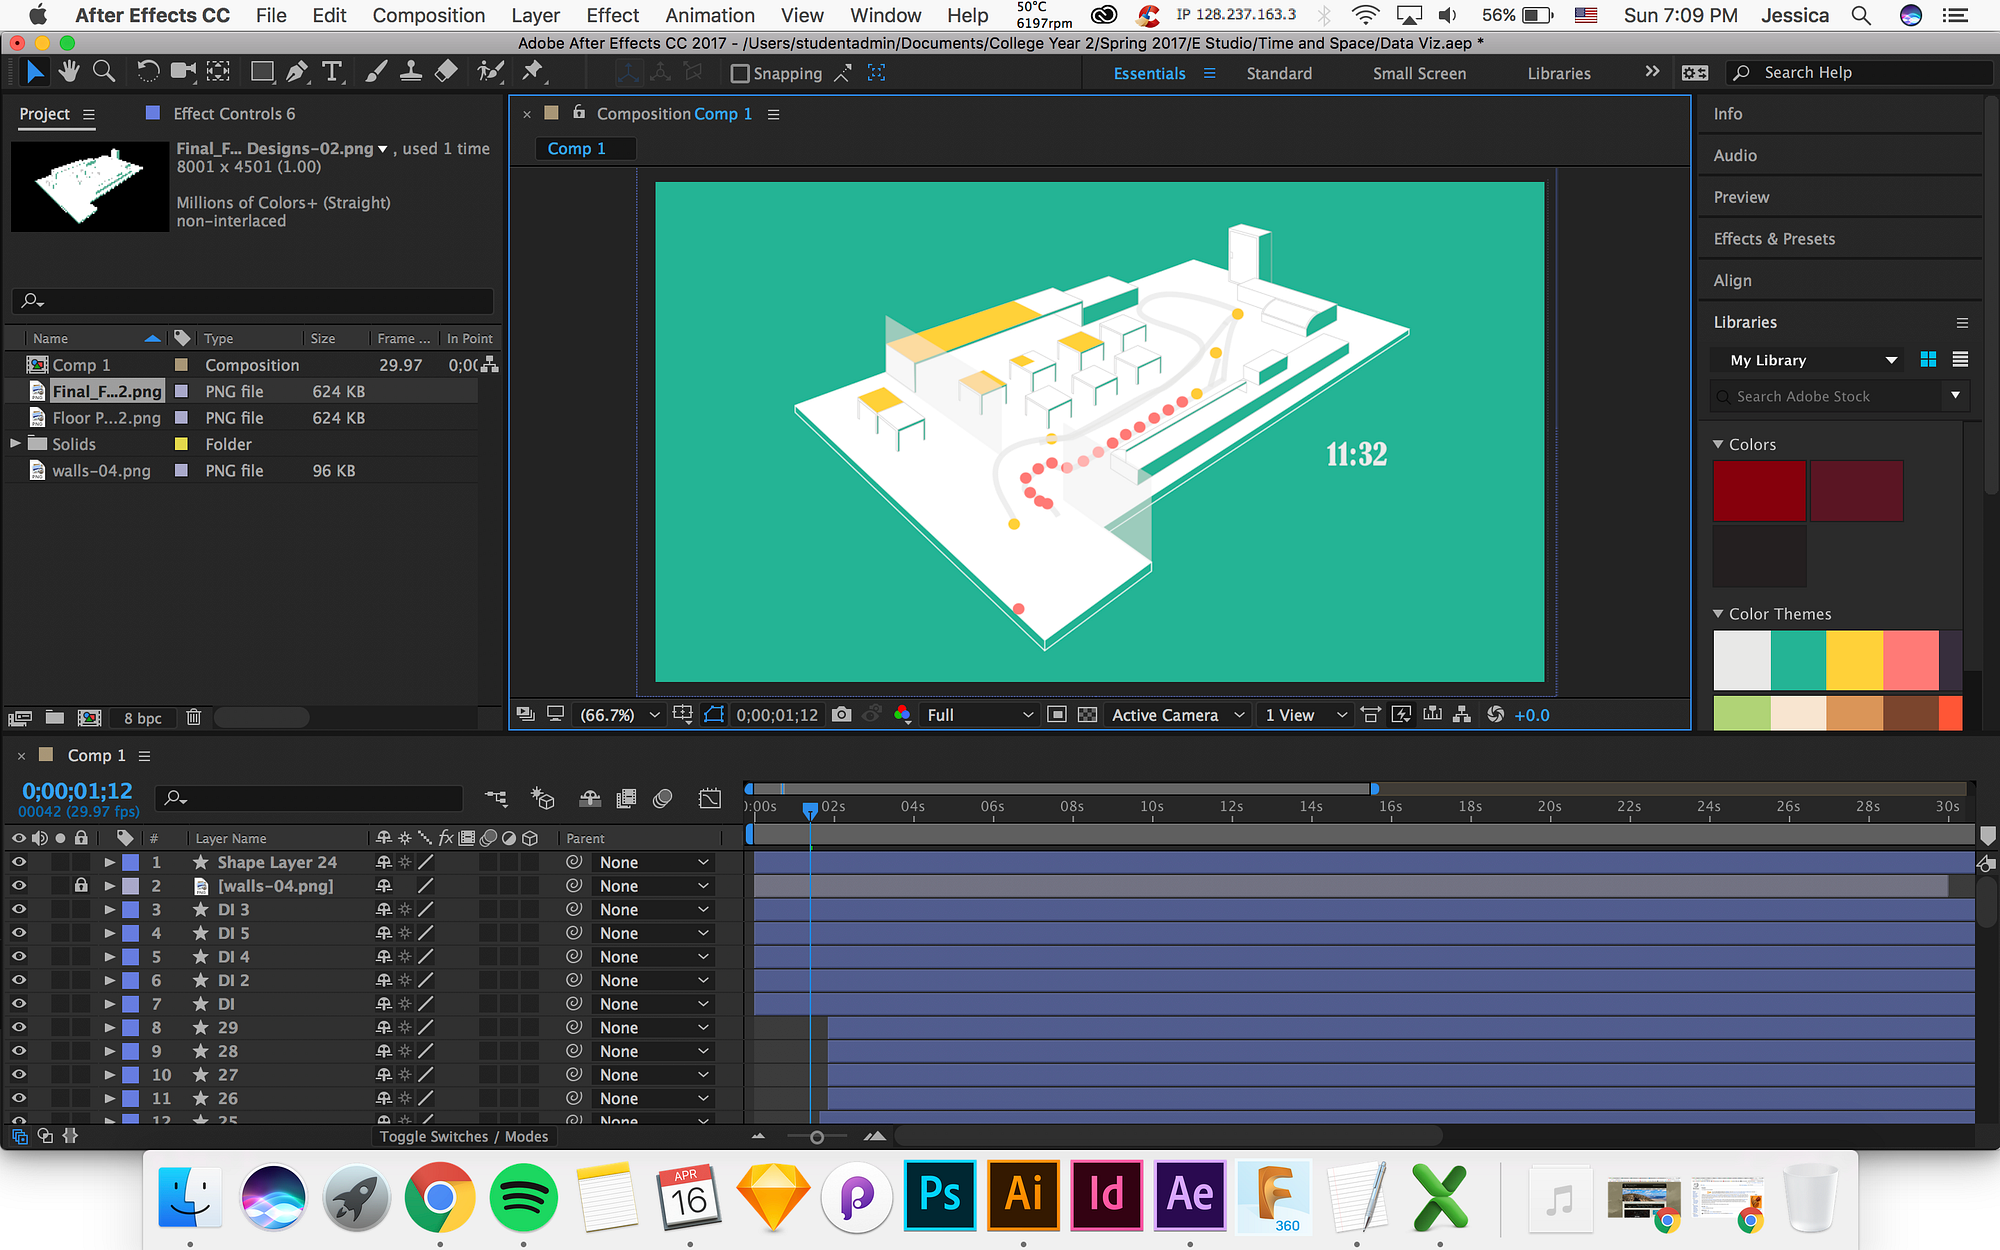Select the Hand tool
This screenshot has width=2000, height=1250.
point(68,72)
